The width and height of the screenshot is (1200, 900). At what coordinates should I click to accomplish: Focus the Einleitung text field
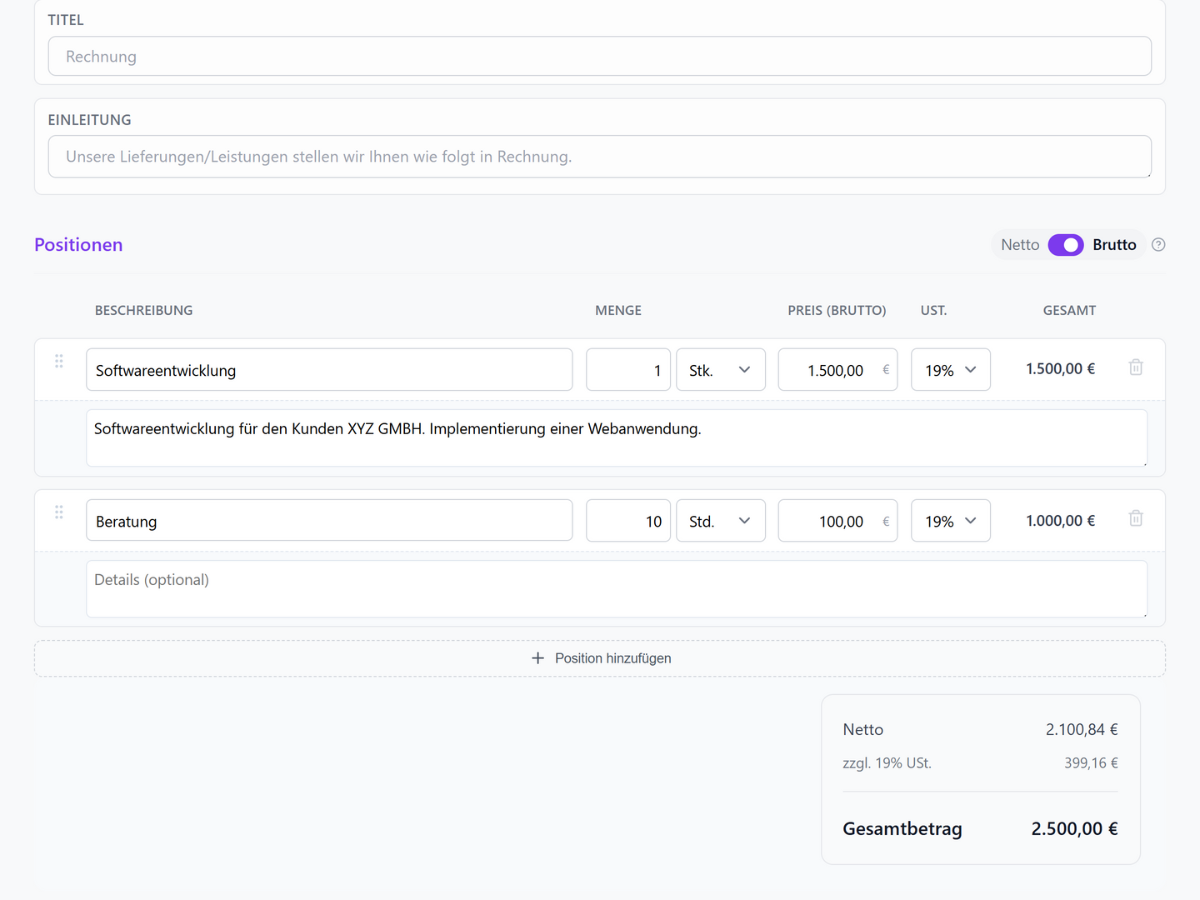pos(600,157)
